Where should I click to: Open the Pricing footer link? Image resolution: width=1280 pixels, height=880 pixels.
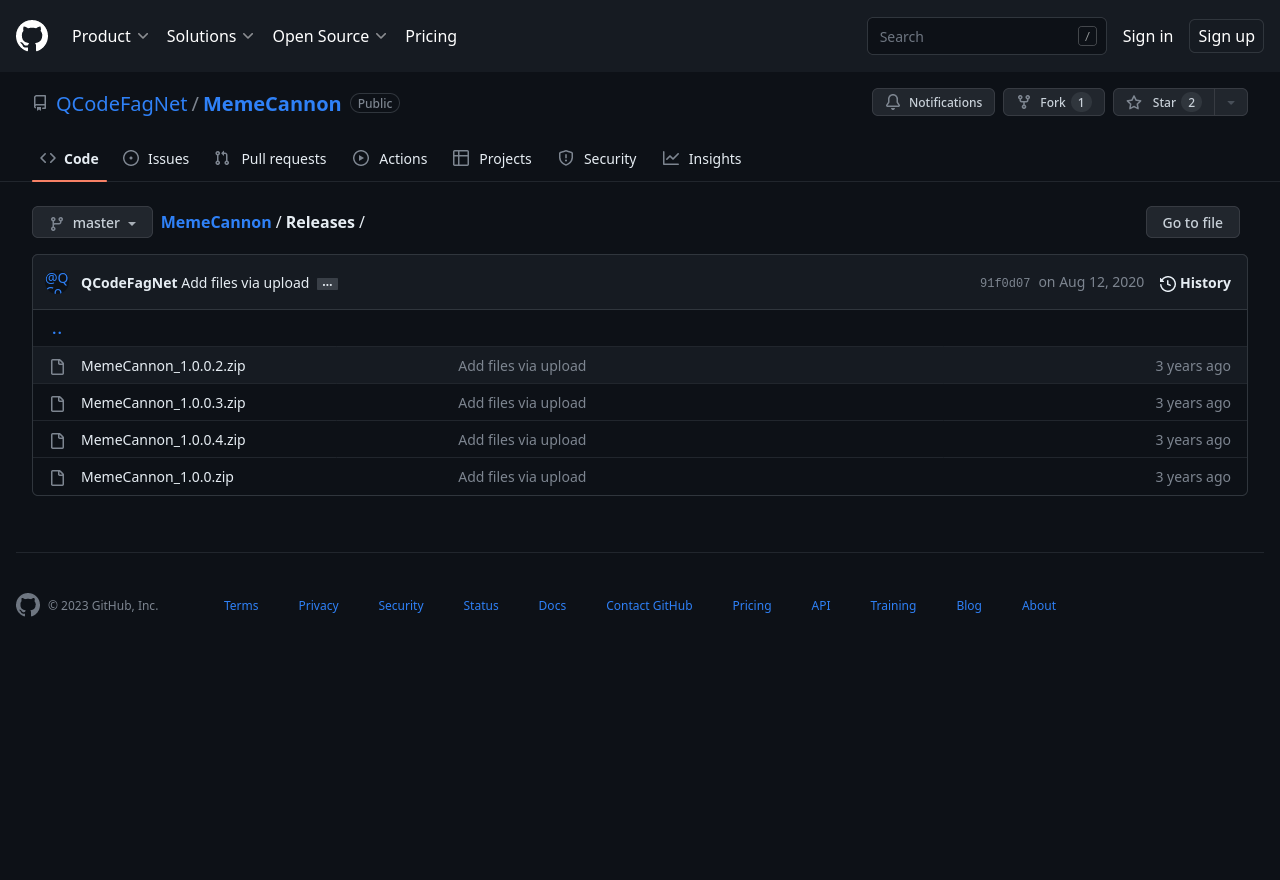752,605
